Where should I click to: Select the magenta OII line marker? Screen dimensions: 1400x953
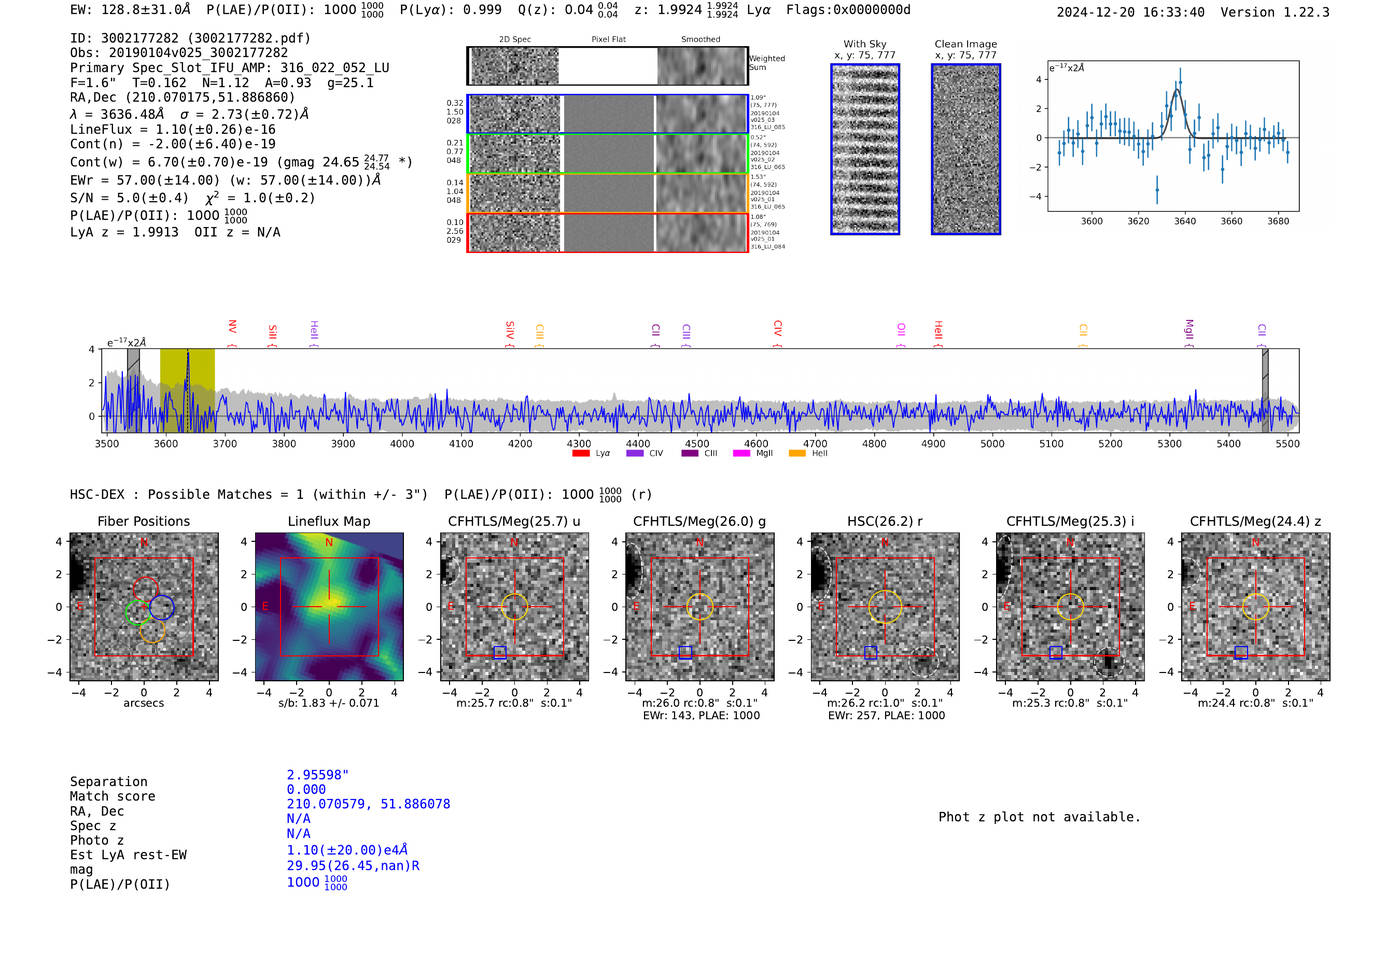point(901,334)
